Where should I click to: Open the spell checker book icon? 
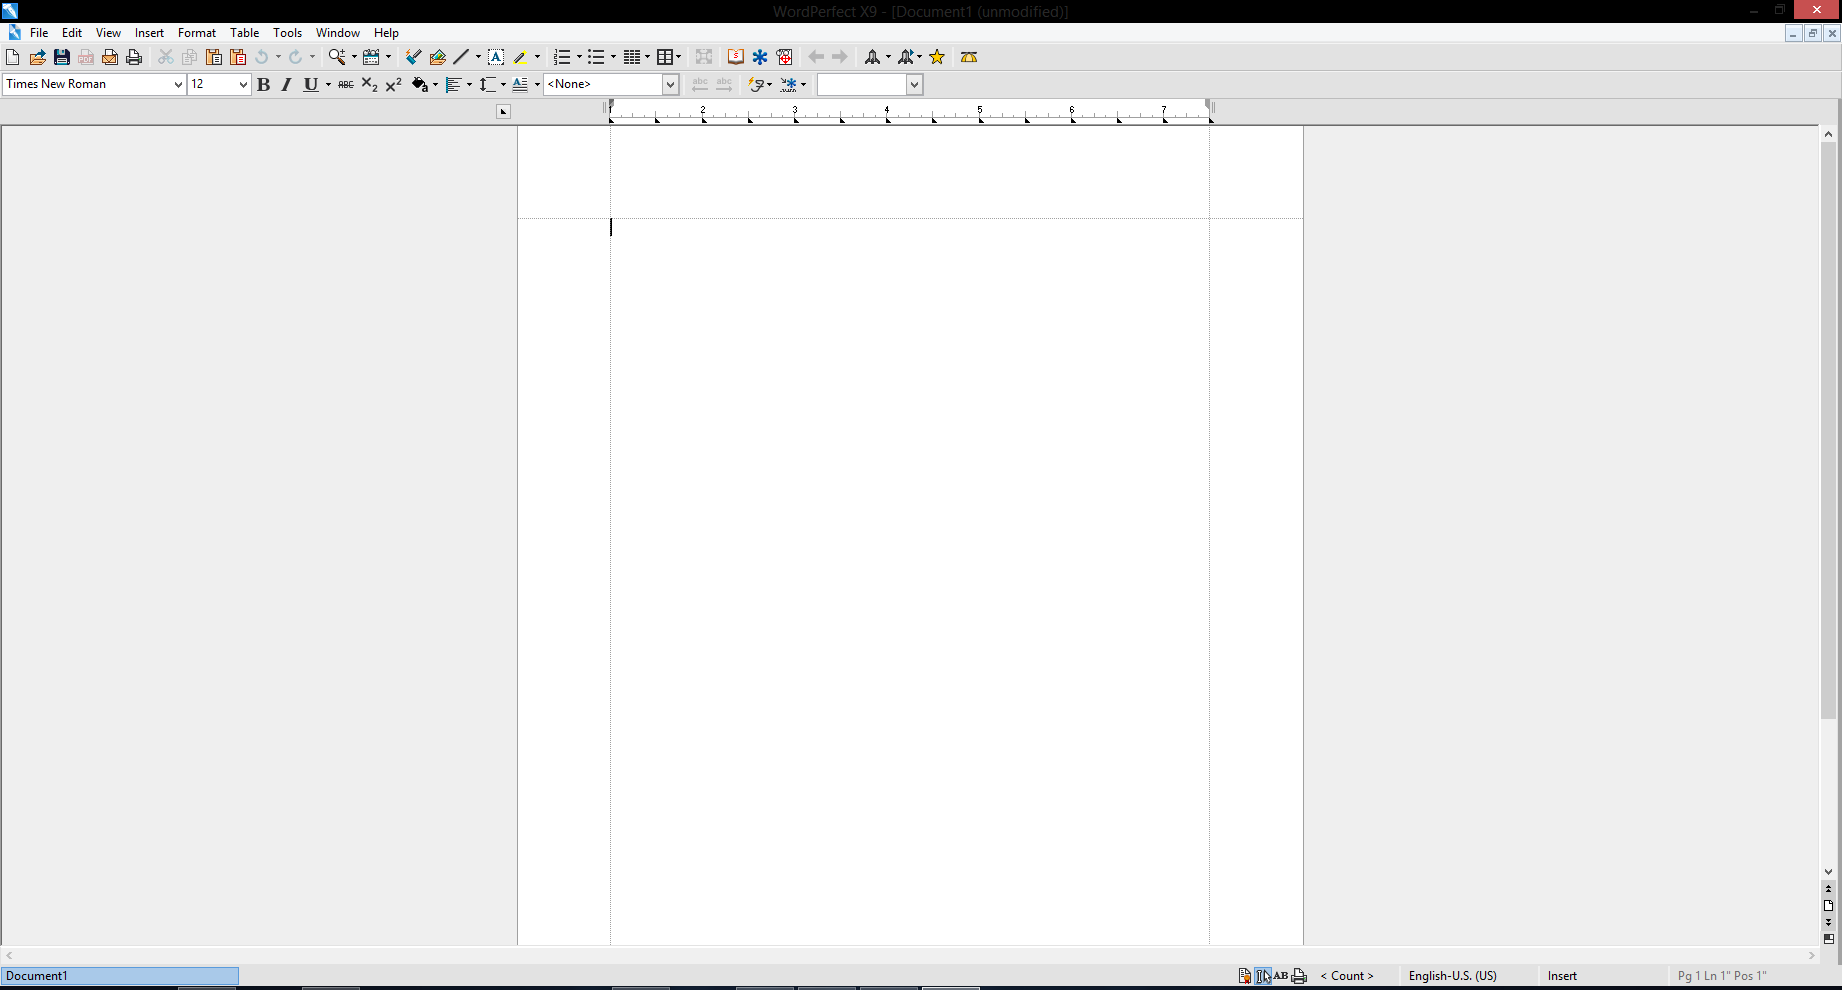point(735,57)
